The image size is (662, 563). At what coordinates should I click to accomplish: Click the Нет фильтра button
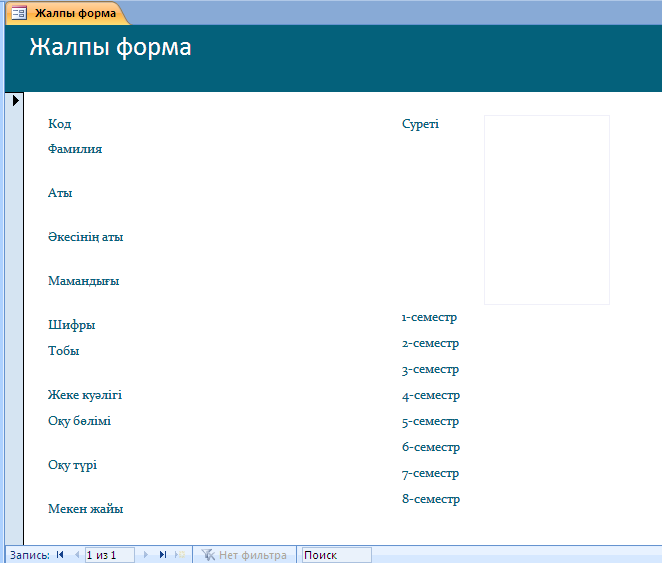point(244,555)
